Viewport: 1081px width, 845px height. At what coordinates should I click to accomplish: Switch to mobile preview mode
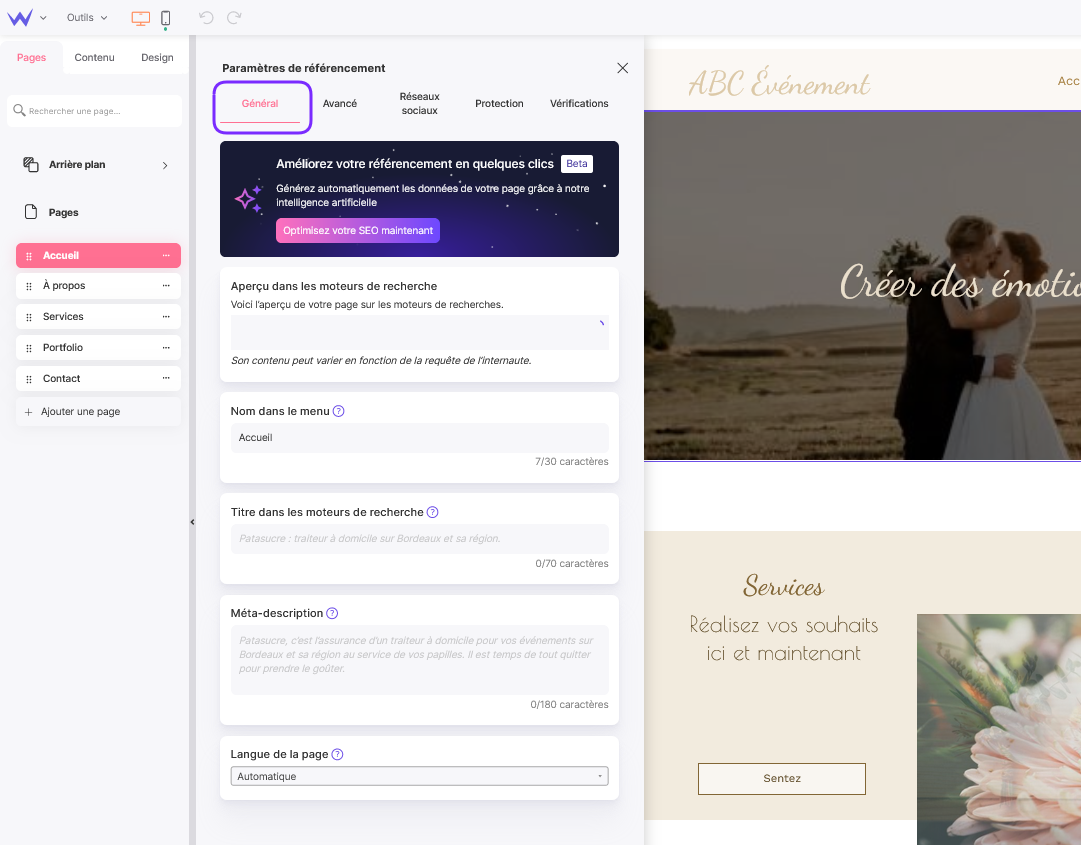tap(165, 18)
